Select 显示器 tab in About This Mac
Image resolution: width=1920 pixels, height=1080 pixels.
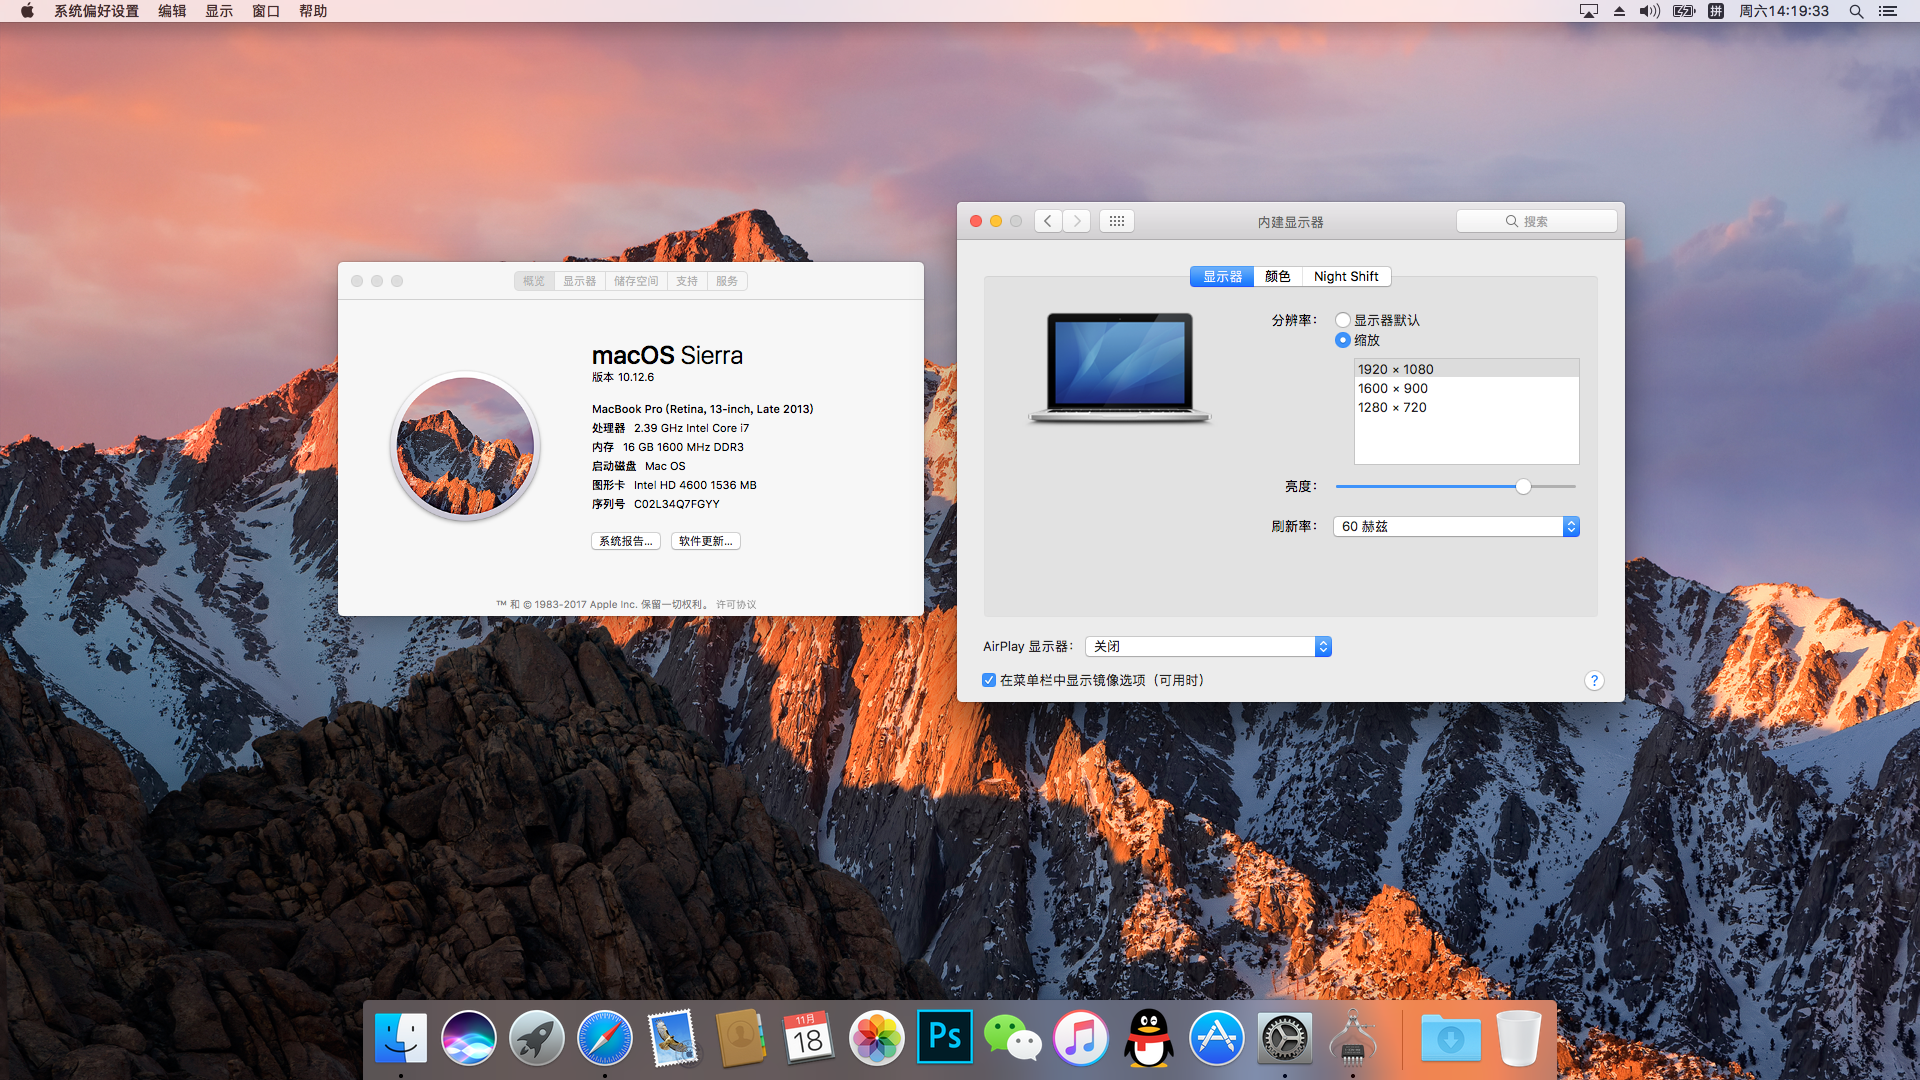(x=579, y=281)
